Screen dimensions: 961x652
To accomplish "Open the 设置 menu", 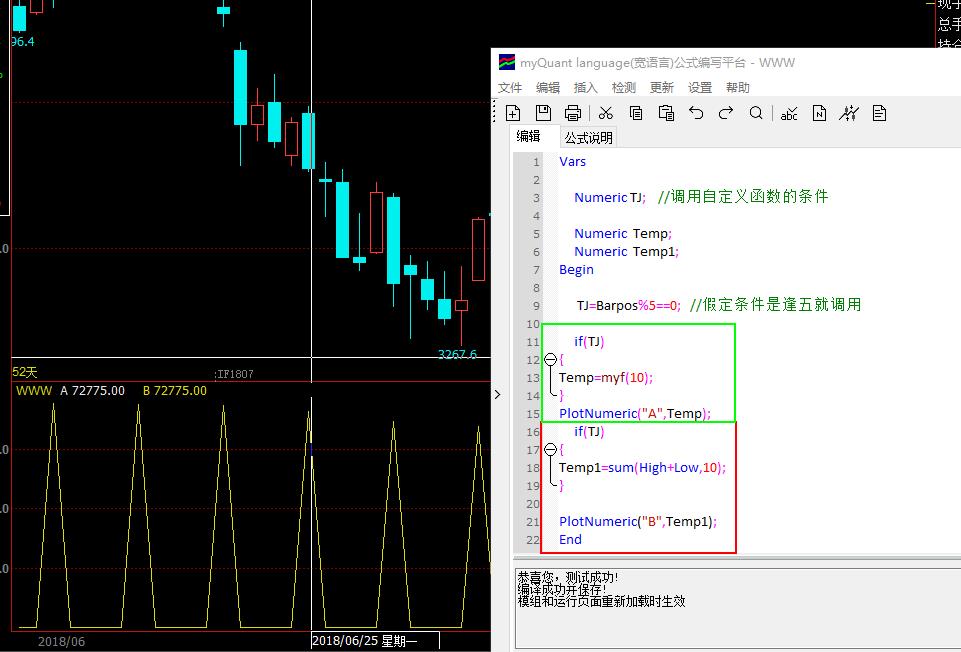I will coord(700,88).
